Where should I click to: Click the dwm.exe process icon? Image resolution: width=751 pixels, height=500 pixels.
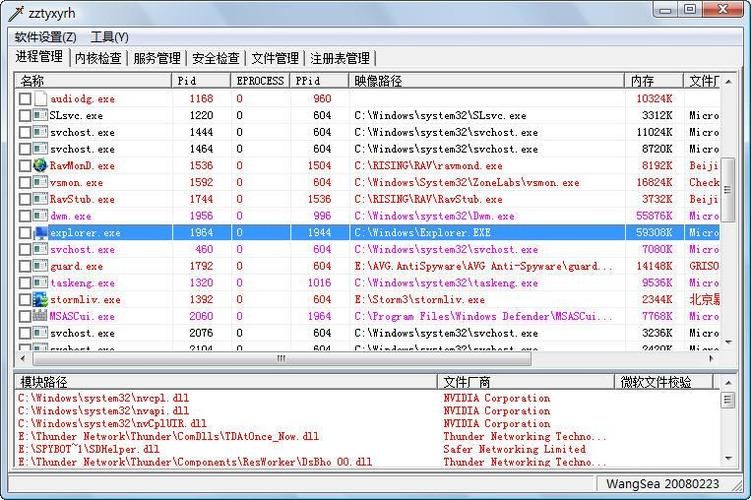tap(40, 216)
